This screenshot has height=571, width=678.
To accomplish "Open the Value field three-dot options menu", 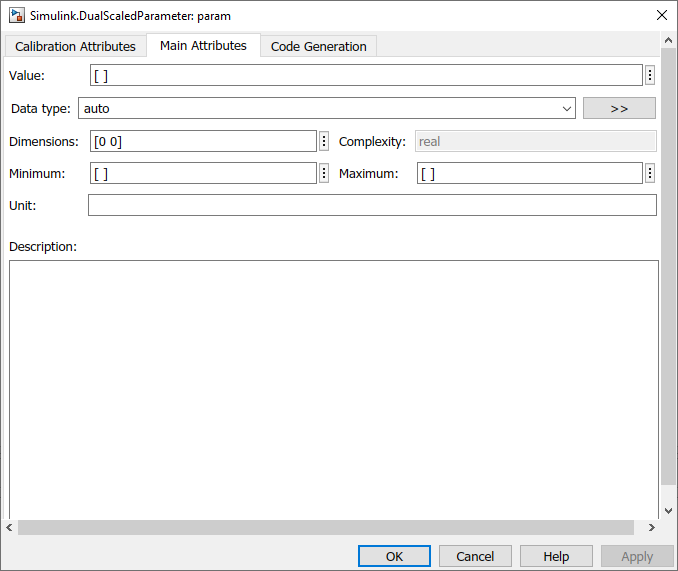I will click(650, 75).
